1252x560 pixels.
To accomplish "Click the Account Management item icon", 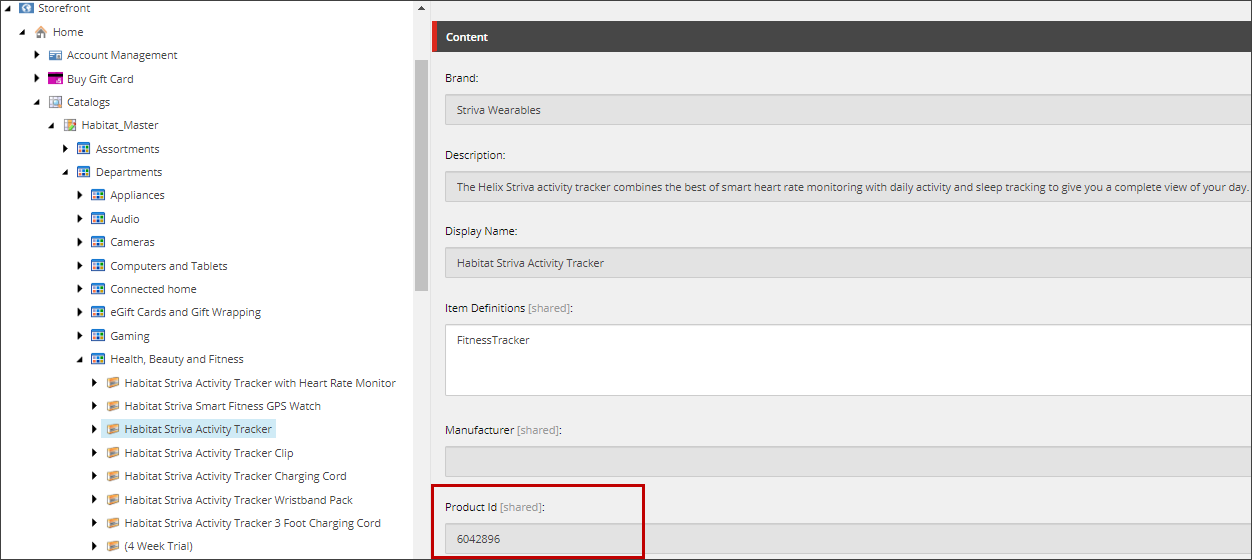I will pyautogui.click(x=56, y=55).
